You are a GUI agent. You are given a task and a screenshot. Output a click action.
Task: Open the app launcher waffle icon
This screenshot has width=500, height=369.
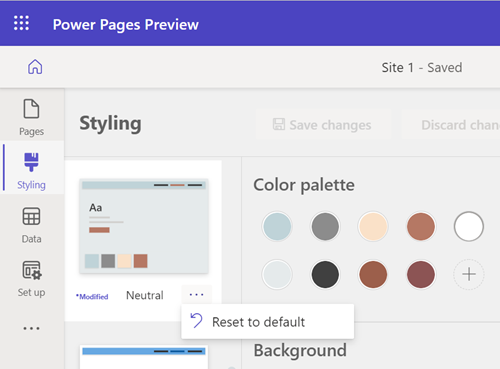coord(21,23)
